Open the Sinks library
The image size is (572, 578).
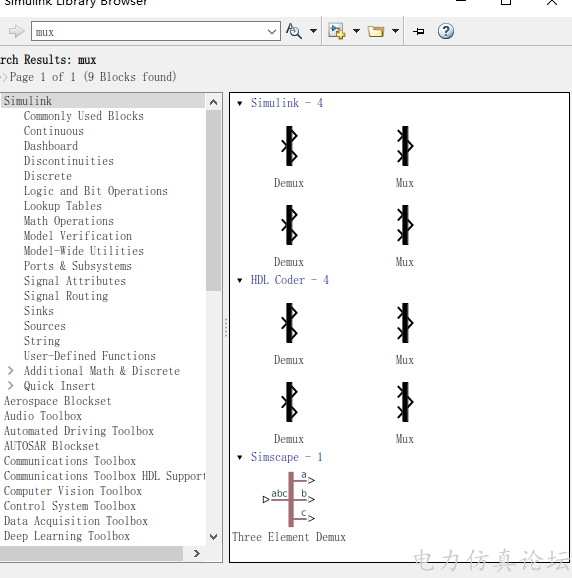[39, 311]
